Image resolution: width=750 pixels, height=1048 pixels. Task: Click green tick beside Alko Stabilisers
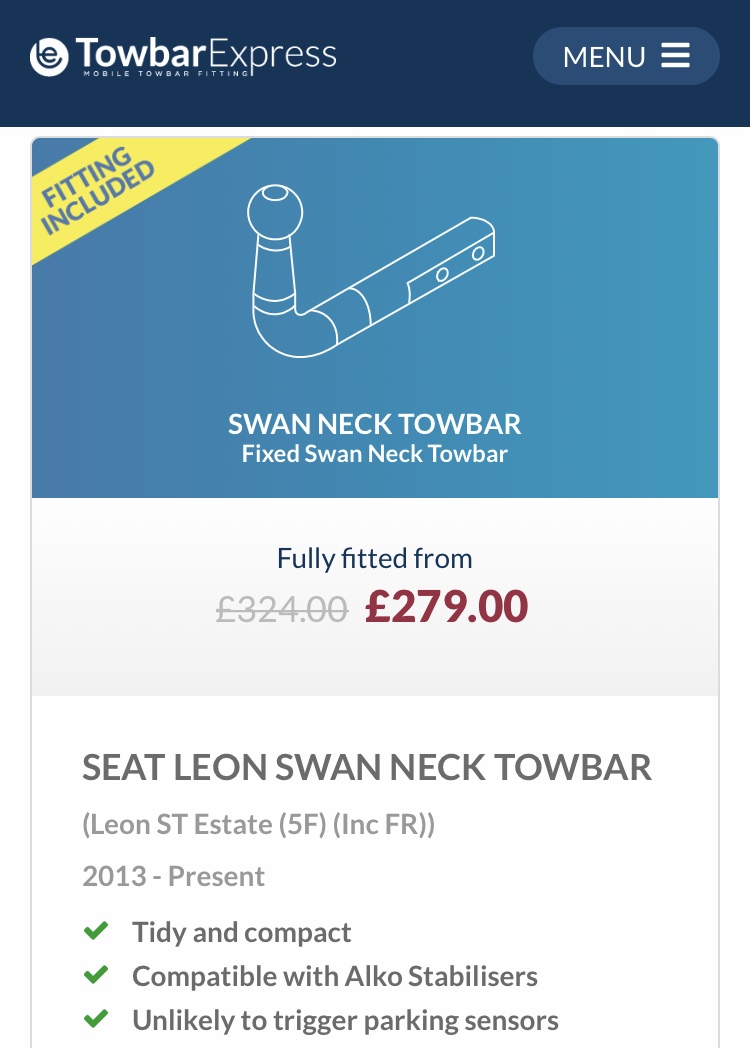pyautogui.click(x=96, y=975)
